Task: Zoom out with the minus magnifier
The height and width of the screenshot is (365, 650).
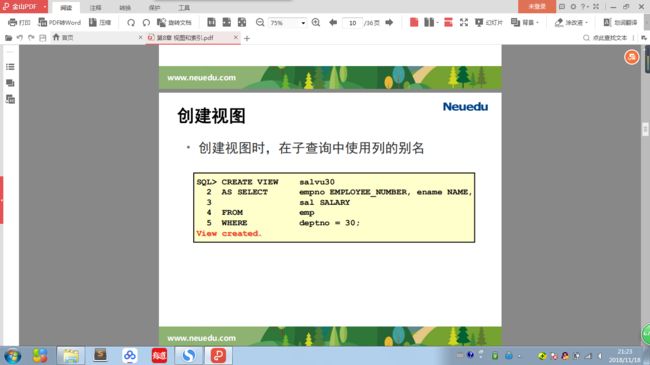Action: pyautogui.click(x=260, y=22)
